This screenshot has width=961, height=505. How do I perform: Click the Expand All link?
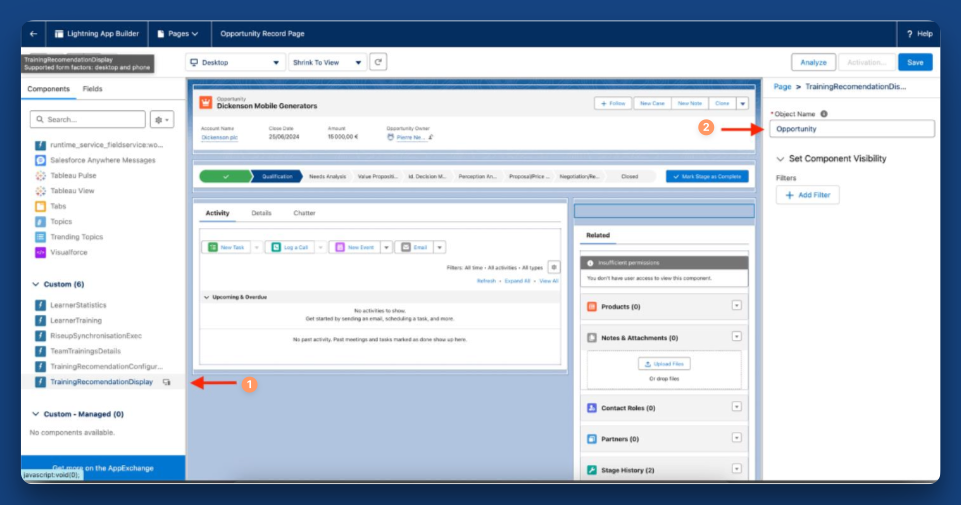pos(517,281)
